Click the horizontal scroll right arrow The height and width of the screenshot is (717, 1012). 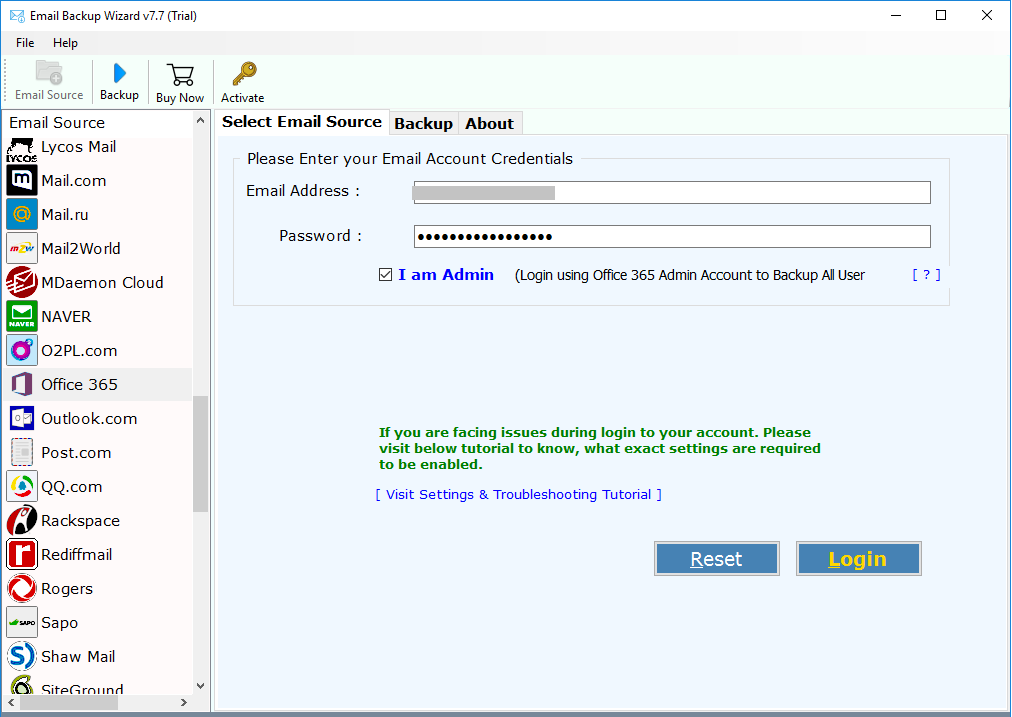[184, 702]
